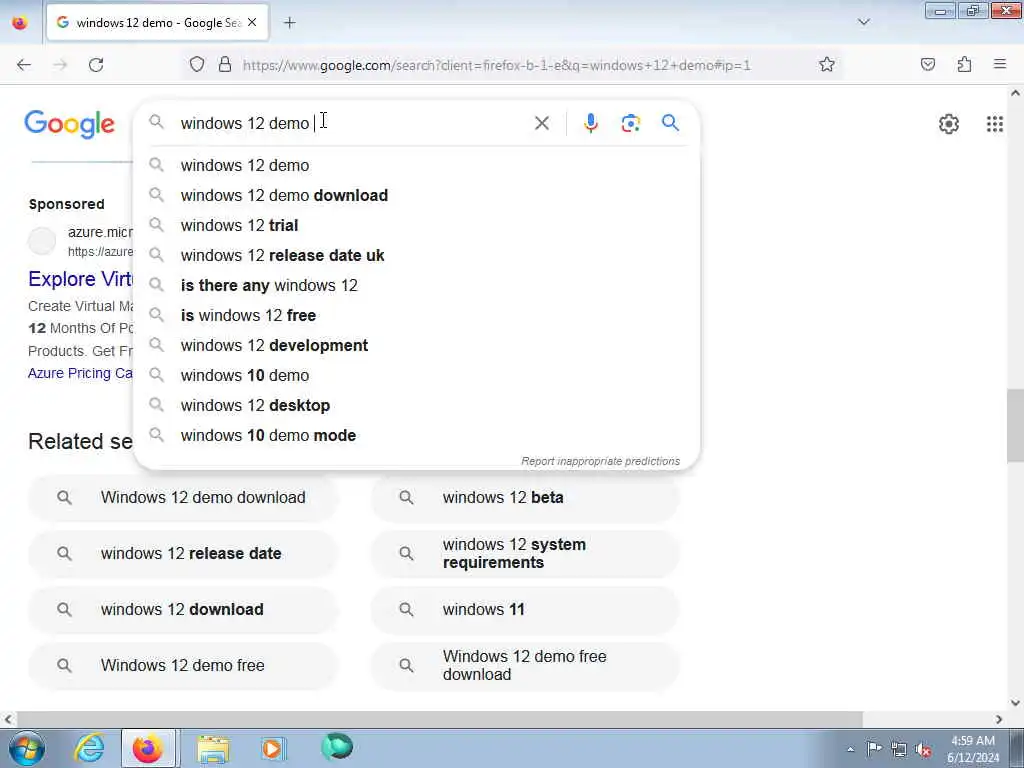Viewport: 1024px width, 768px height.
Task: Open Google quick settings gear
Action: tap(948, 123)
